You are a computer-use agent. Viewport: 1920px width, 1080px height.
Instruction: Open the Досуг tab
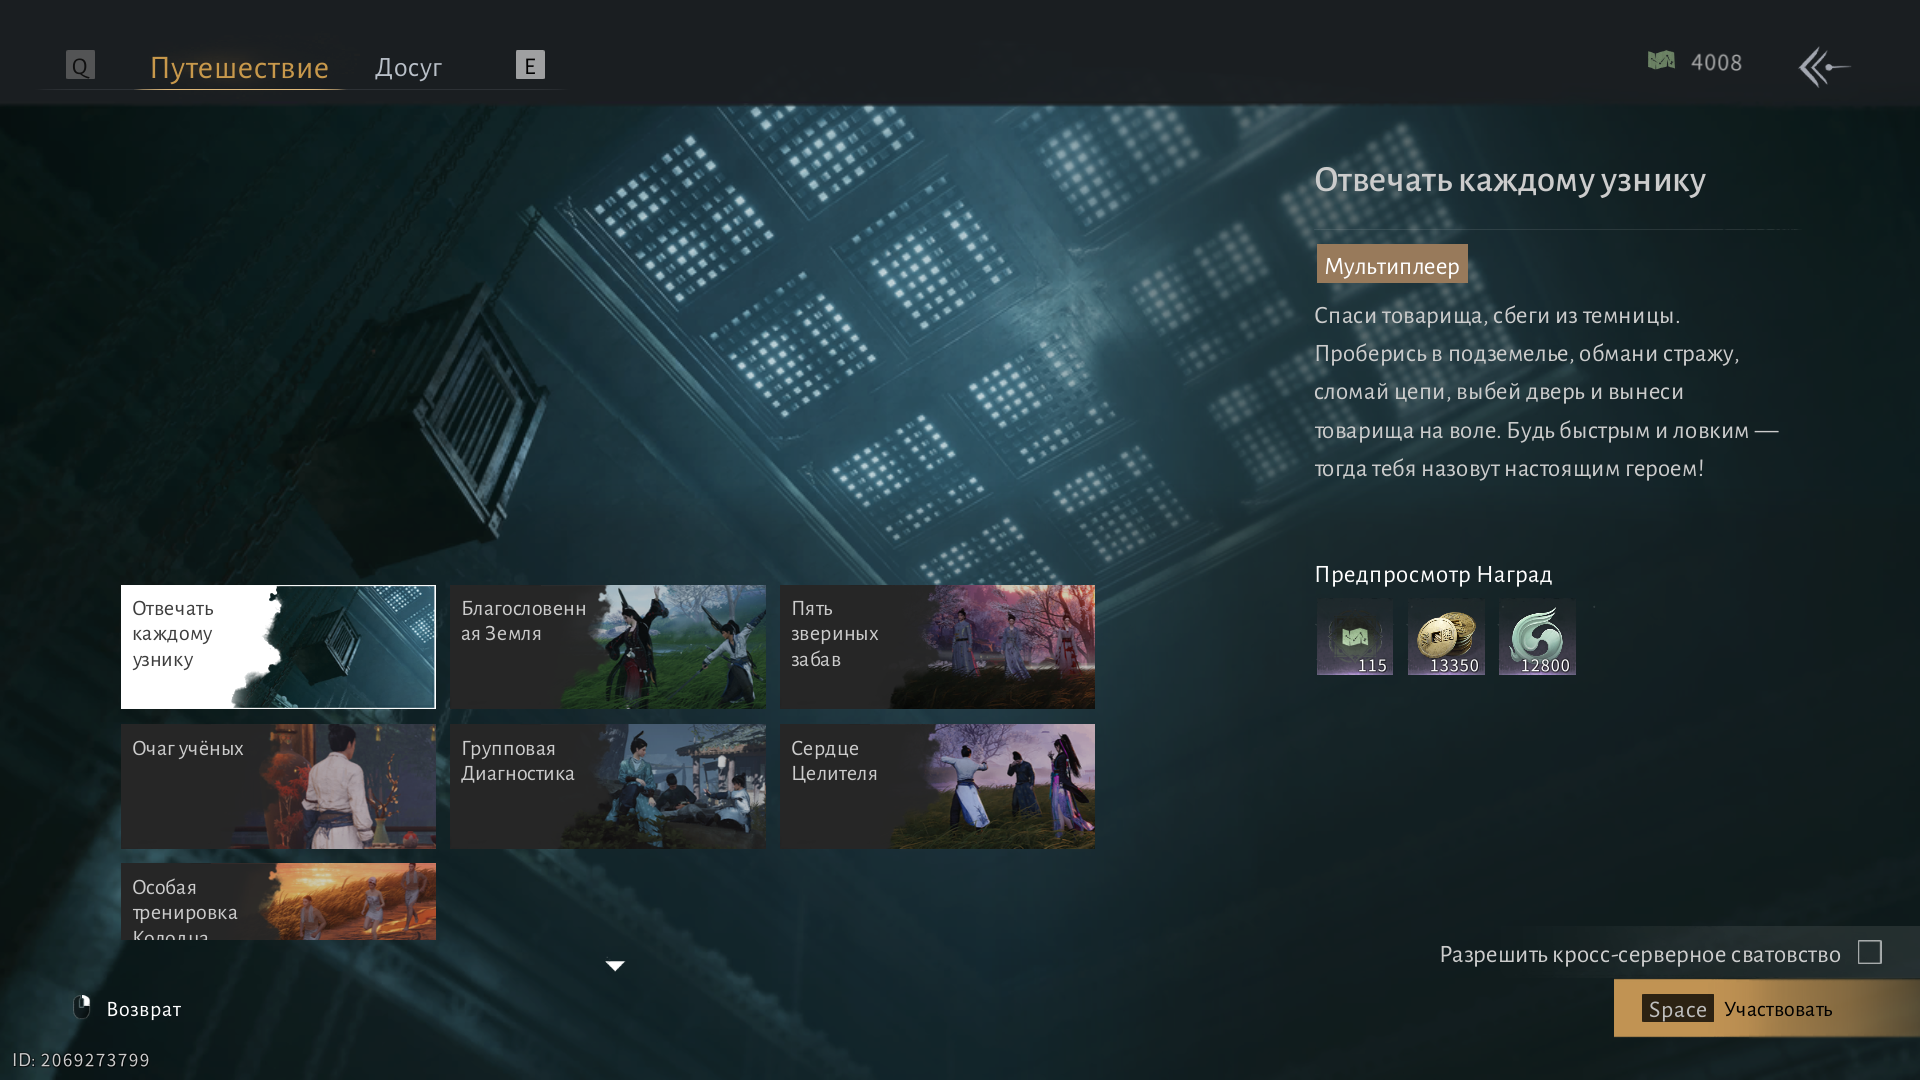pos(408,67)
